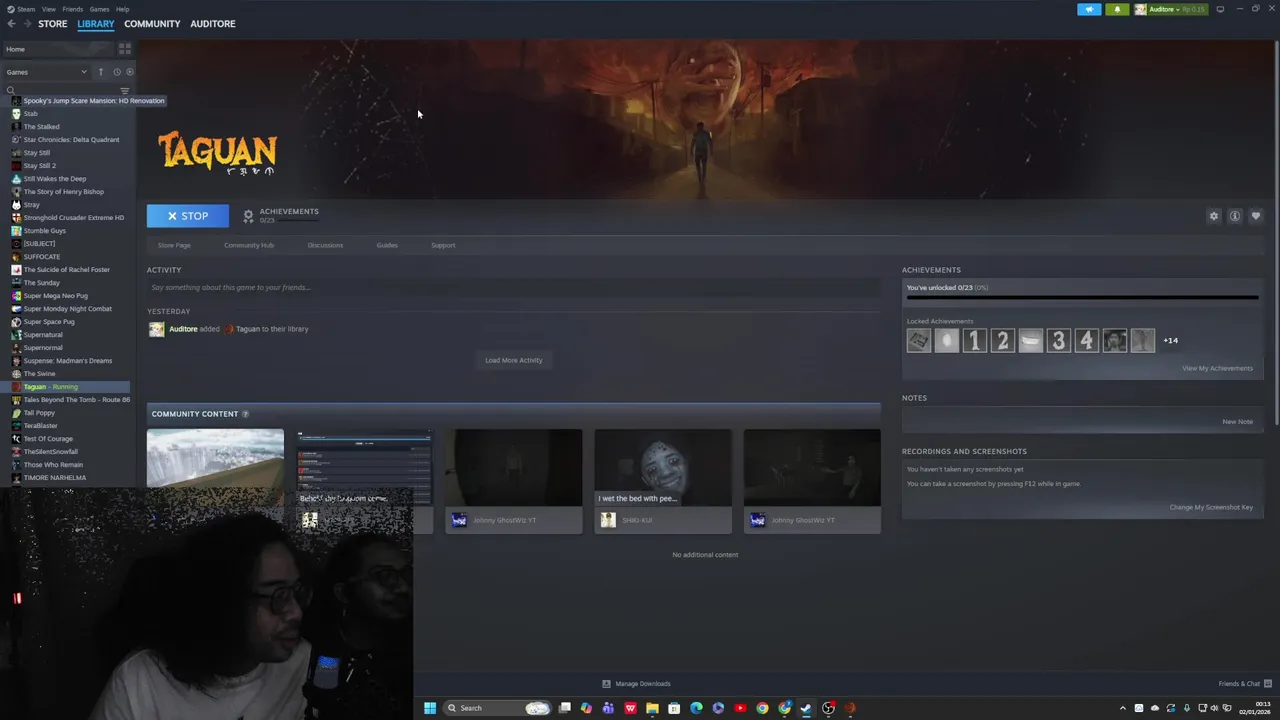Toggle sort by recent activity clock icon
This screenshot has height=720, width=1280.
pos(116,72)
